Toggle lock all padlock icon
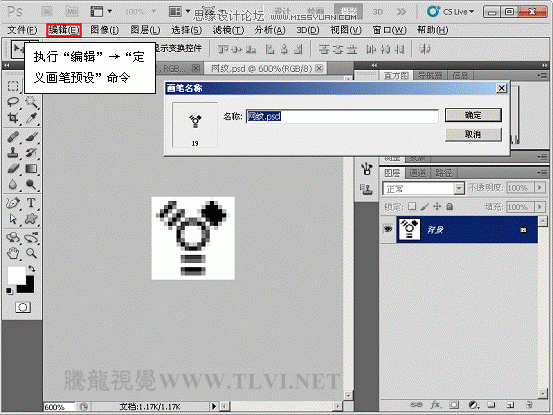The width and height of the screenshot is (553, 415). [x=450, y=207]
